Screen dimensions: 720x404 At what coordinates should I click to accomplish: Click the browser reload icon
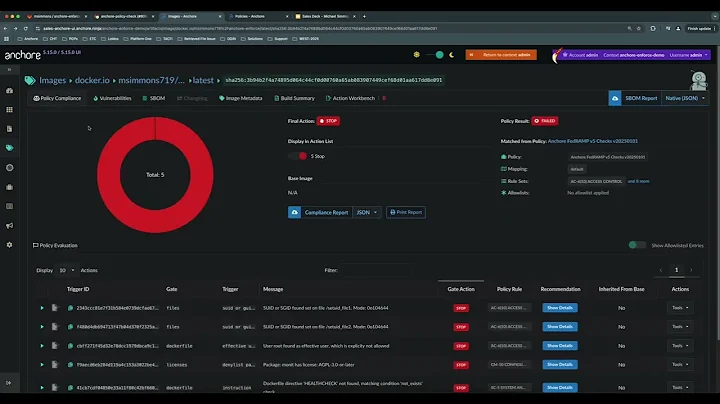[x=26, y=28]
